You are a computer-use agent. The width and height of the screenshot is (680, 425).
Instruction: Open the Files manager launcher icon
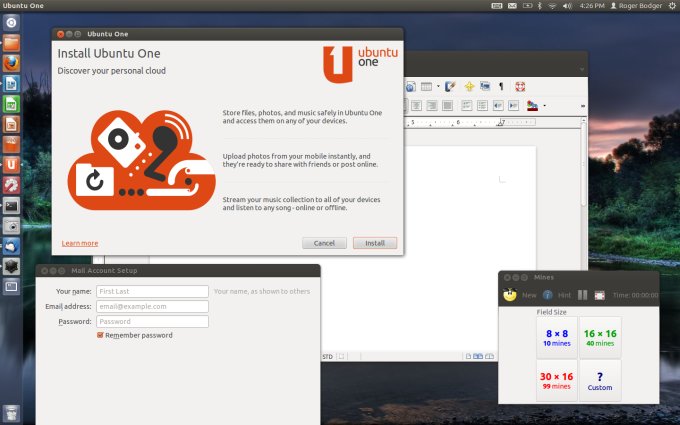pyautogui.click(x=11, y=43)
